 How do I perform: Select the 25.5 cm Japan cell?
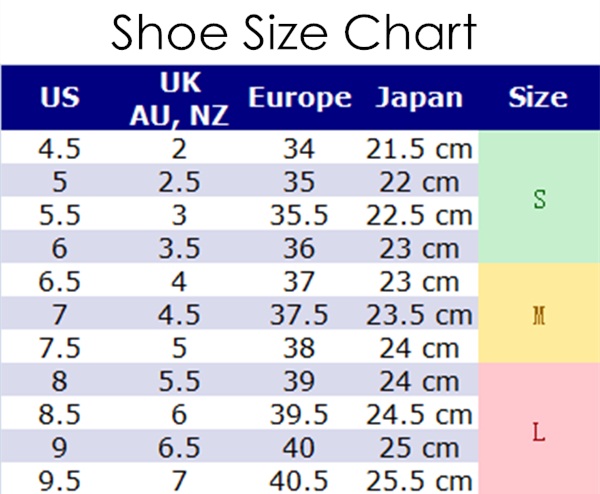(419, 481)
